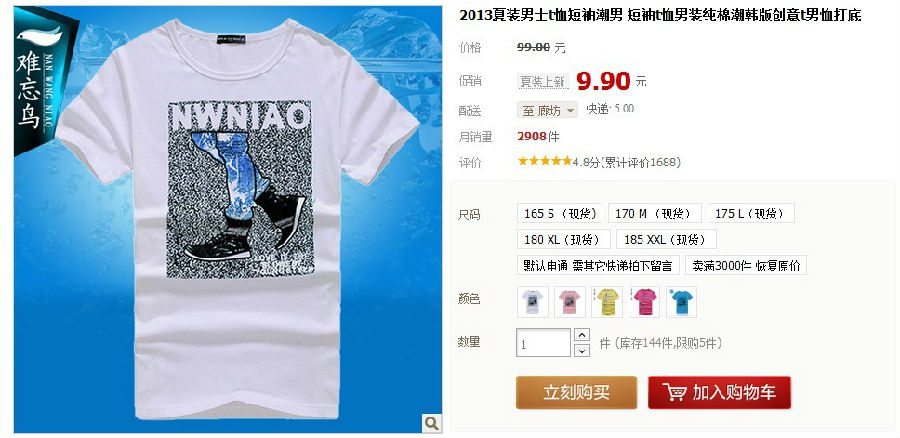Select the pink t-shirt color thumbnail
This screenshot has width=900, height=438.
pyautogui.click(x=569, y=302)
